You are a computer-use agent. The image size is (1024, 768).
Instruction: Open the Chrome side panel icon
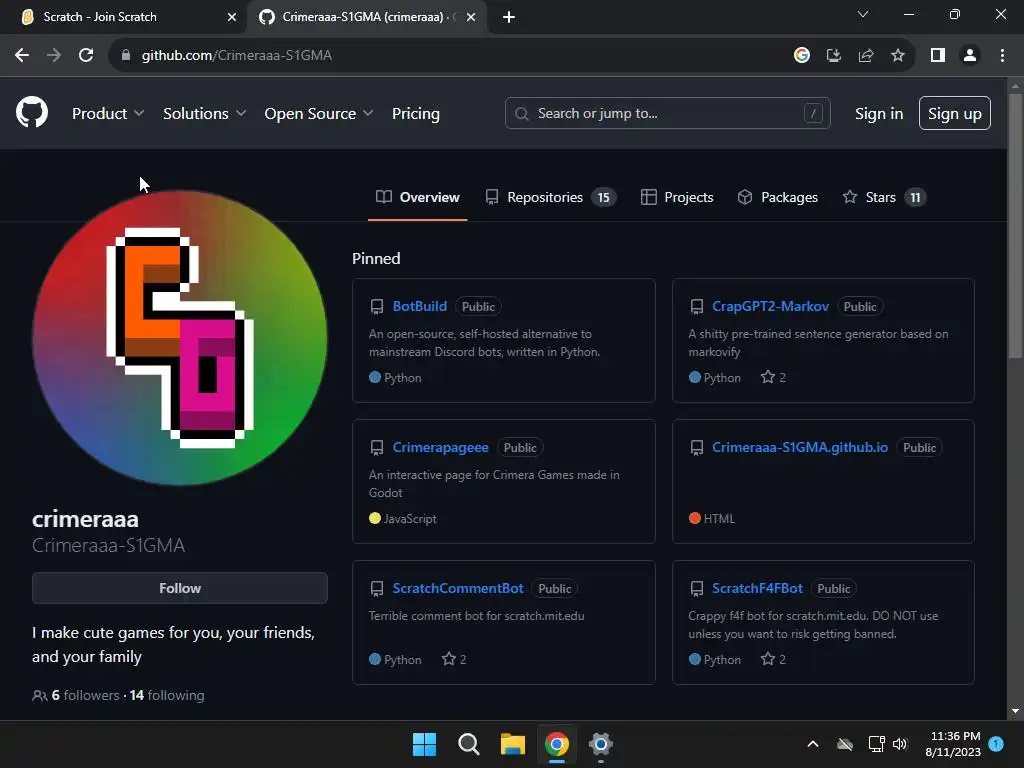pos(938,55)
